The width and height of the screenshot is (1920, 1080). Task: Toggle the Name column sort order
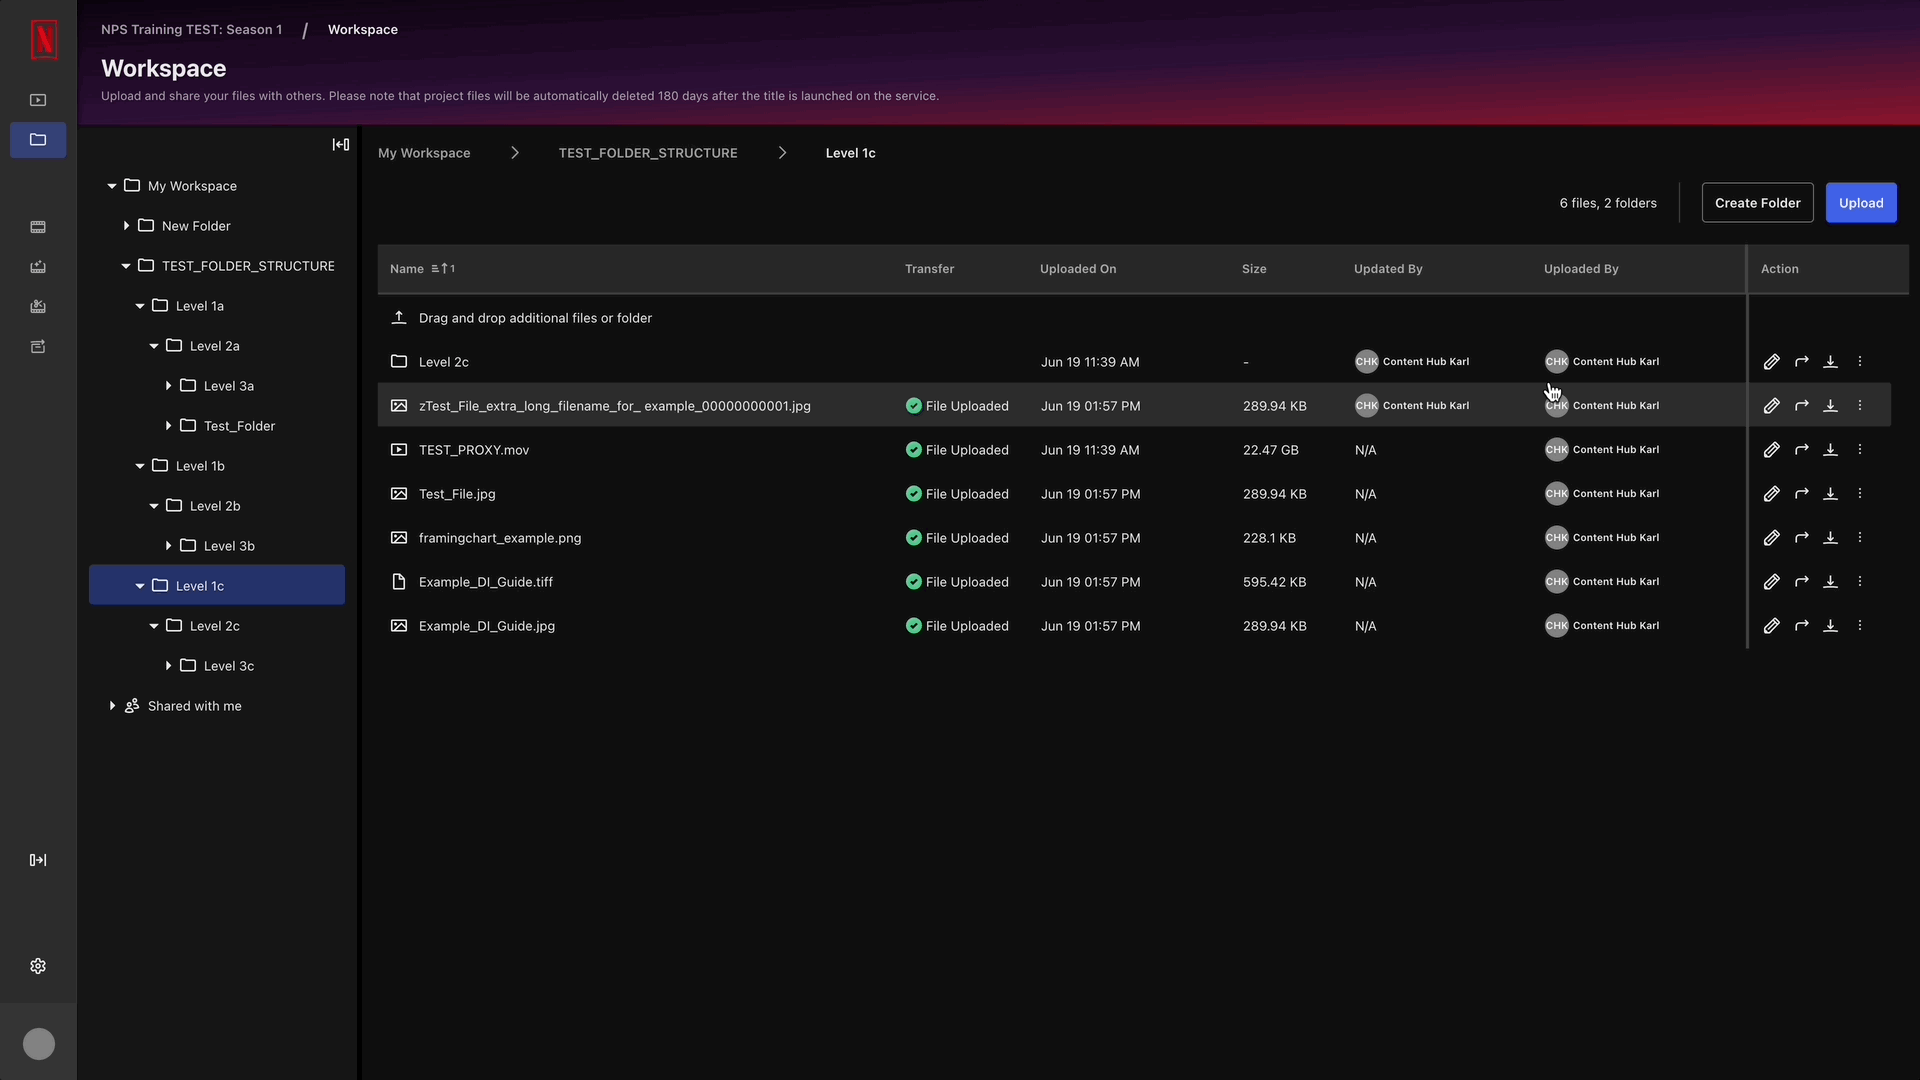click(443, 269)
